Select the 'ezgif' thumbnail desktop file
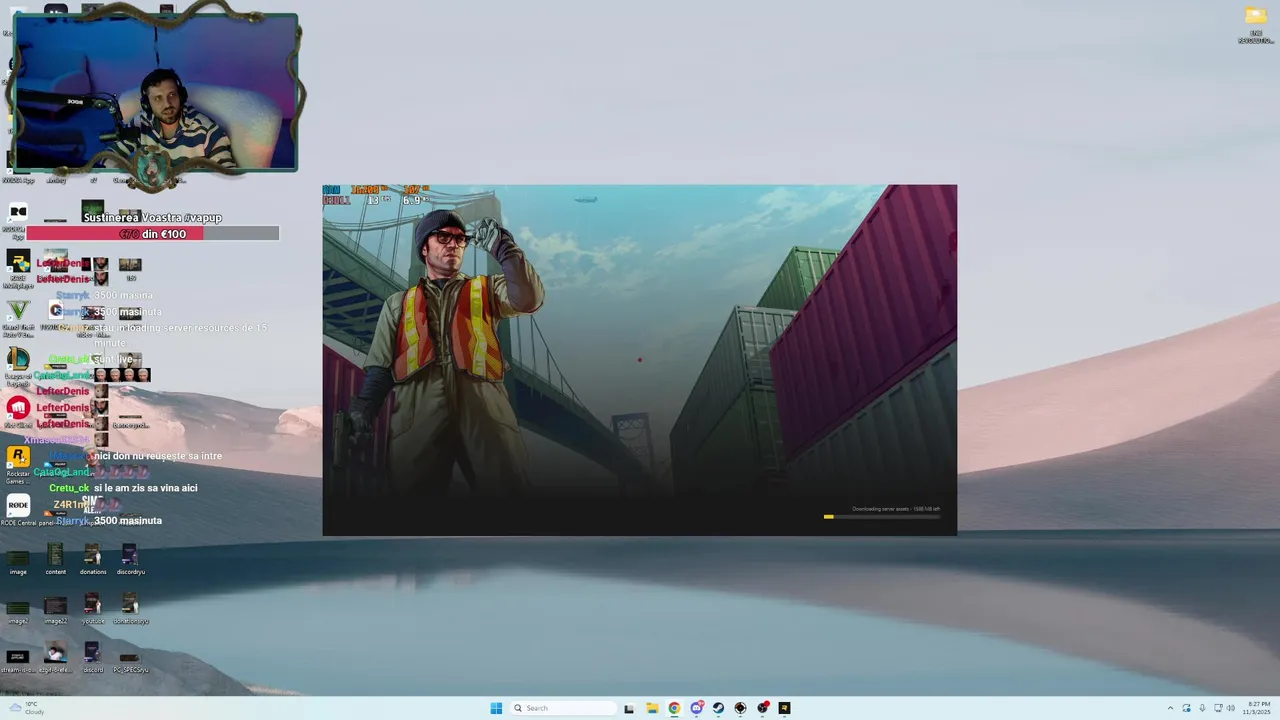 tap(55, 658)
